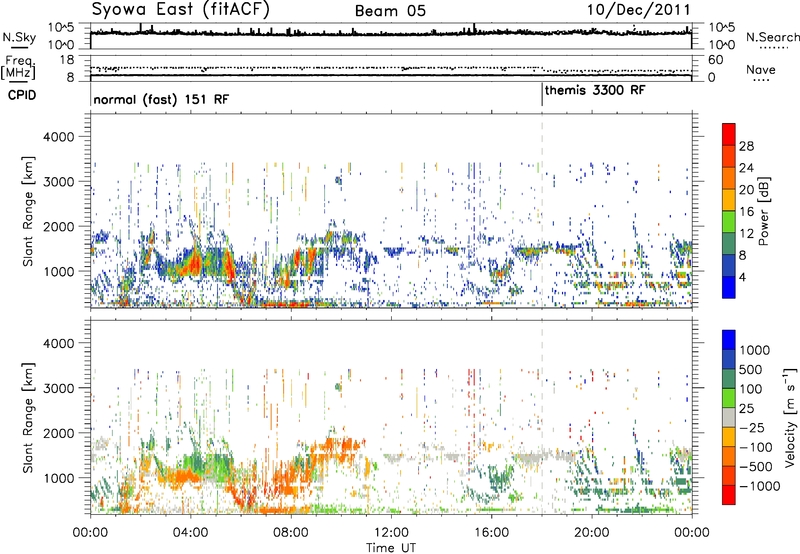Click the '500' velocity colorbar tick

(750, 369)
